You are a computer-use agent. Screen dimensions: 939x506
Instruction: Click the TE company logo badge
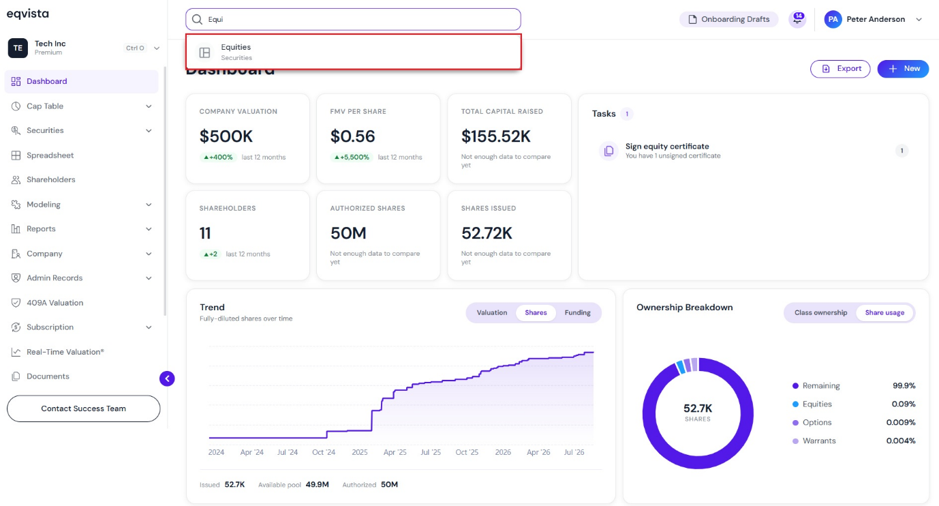pos(17,48)
